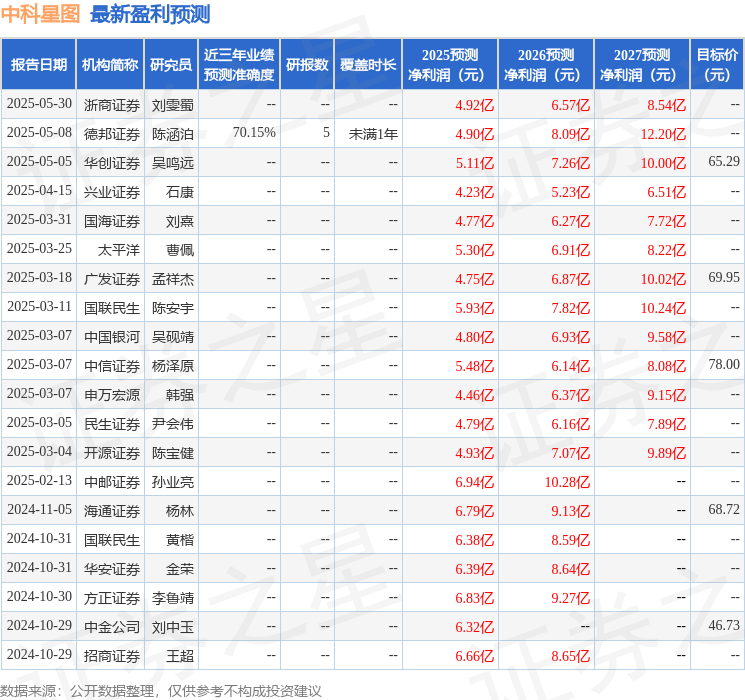Click target price 46.73
Viewport: 745px width, 700px height.
[x=724, y=625]
